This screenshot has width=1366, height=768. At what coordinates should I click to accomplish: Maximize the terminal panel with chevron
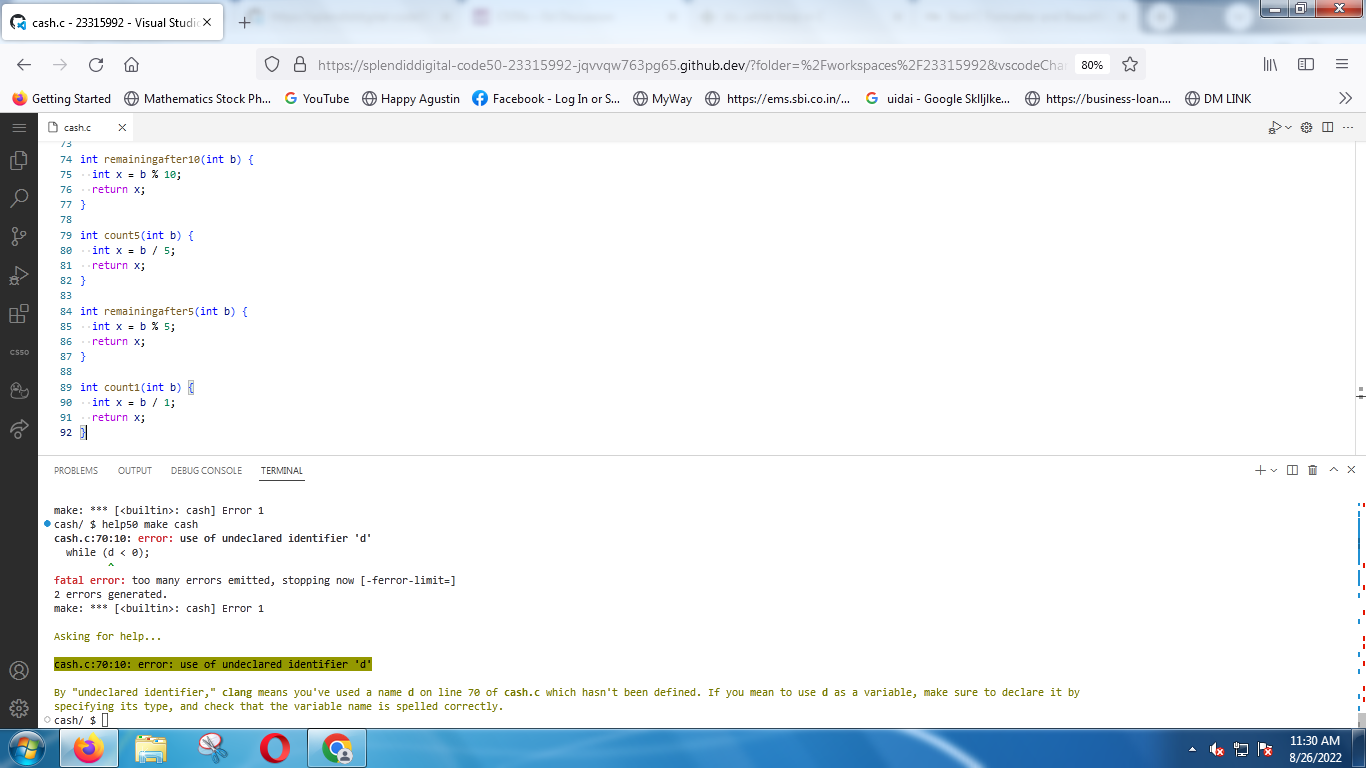pyautogui.click(x=1333, y=470)
